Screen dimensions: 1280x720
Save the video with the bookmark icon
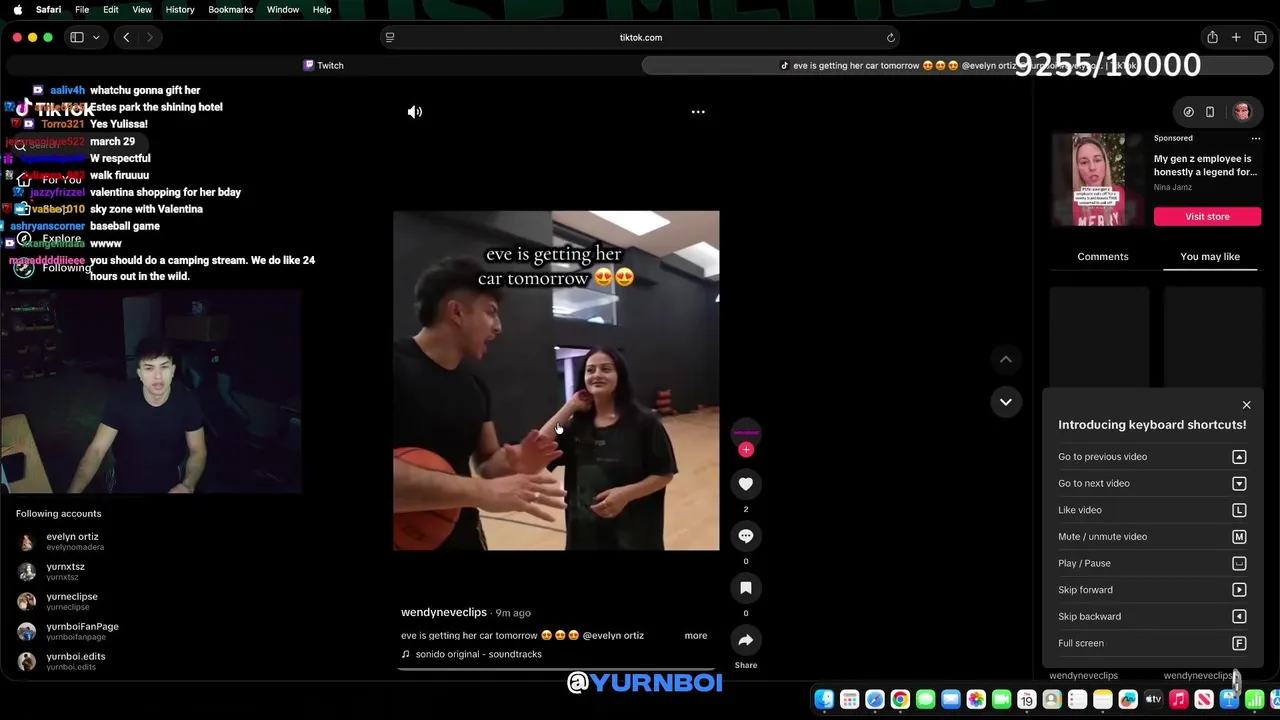746,588
